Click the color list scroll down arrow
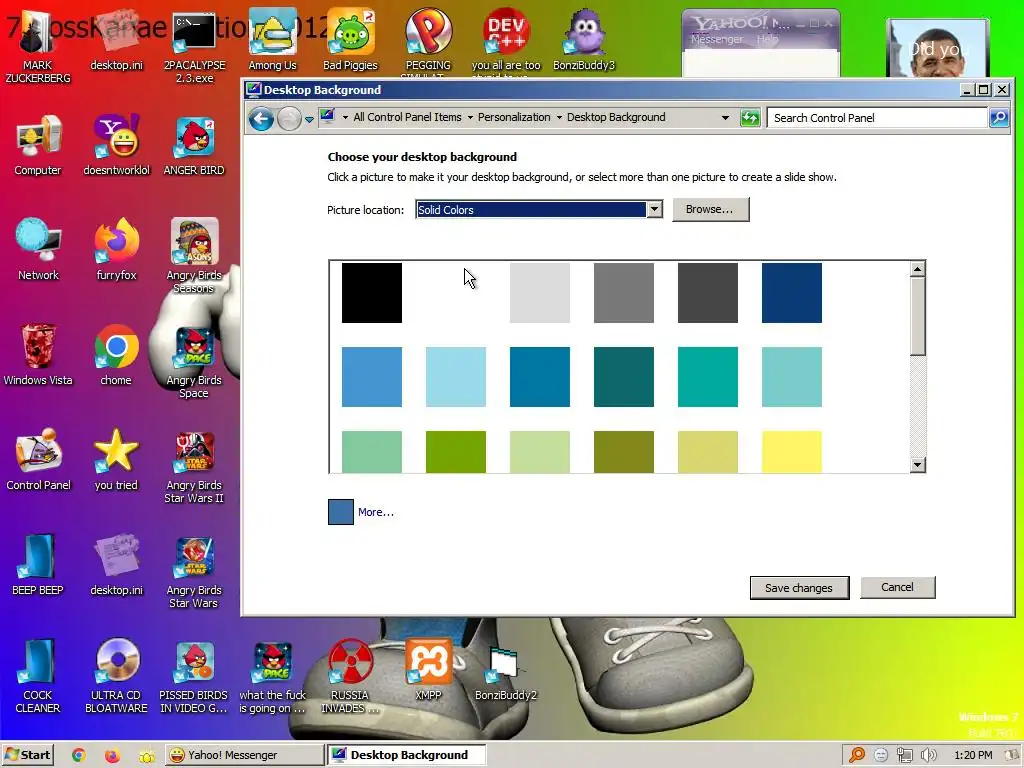Screen dimensions: 1024x768 [918, 465]
